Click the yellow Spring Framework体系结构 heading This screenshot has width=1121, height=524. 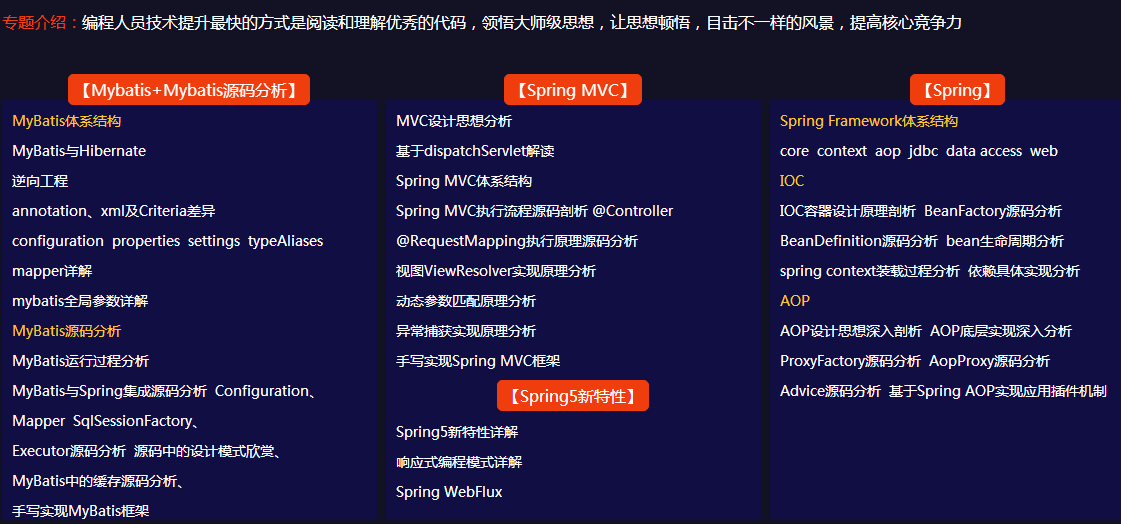point(869,122)
